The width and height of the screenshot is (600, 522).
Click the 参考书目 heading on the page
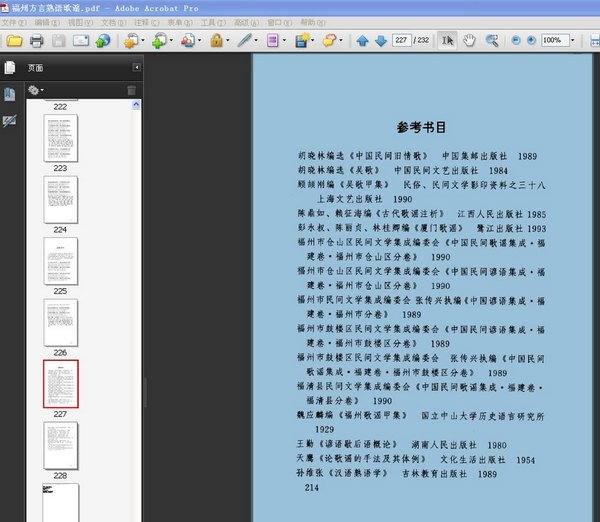click(421, 127)
